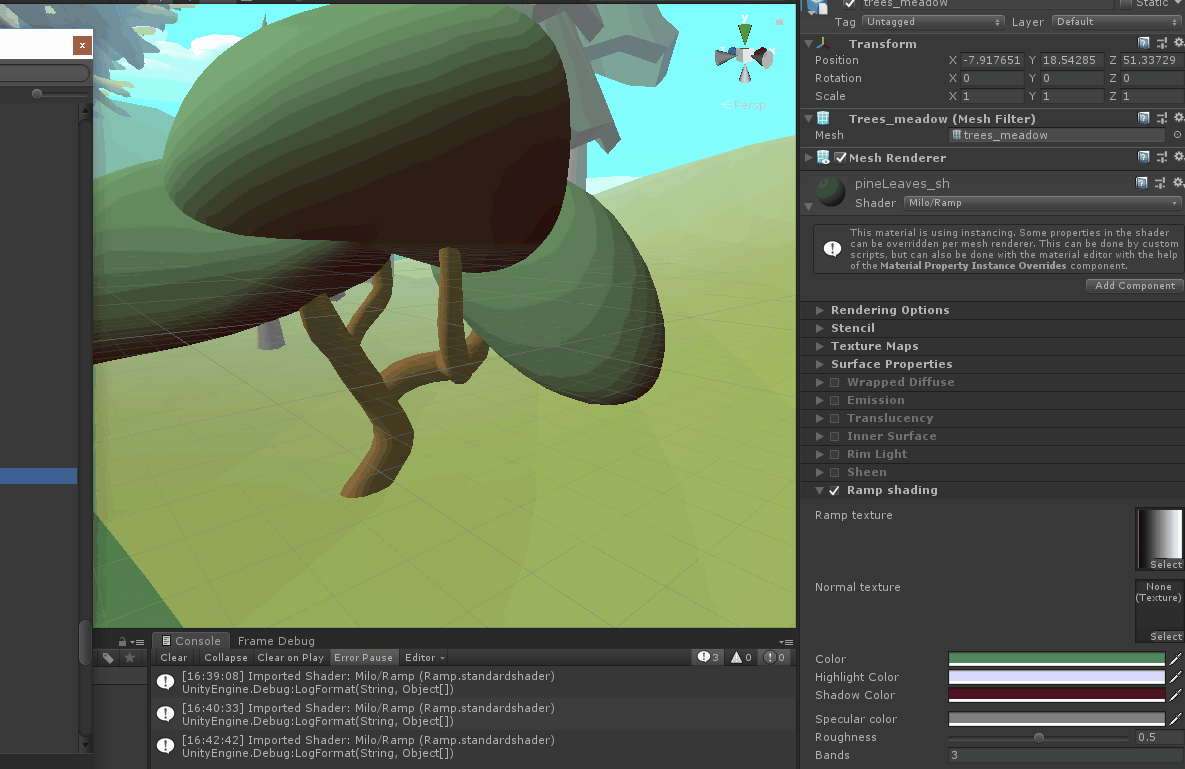Toggle info messages filter showing 3

tap(710, 657)
